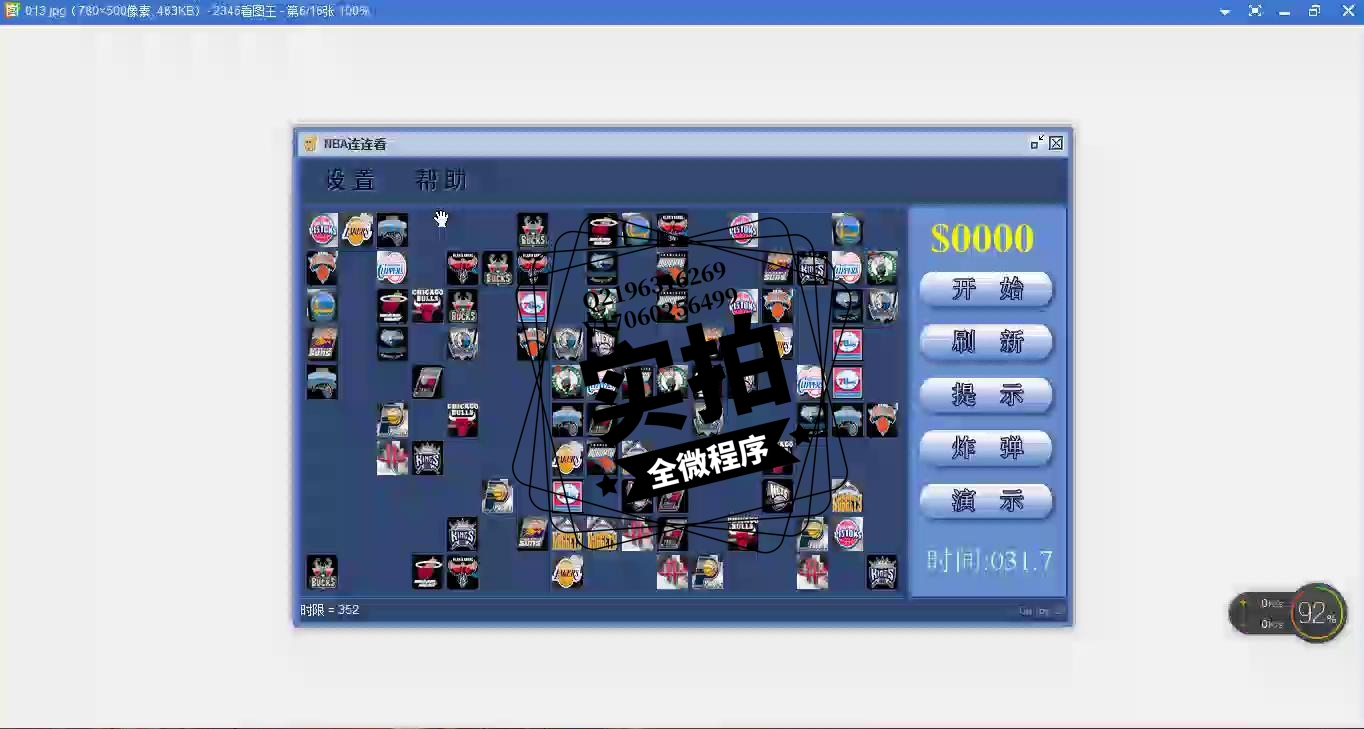Shuffle tiles with the 刷新 button
This screenshot has height=729, width=1364.
(986, 343)
